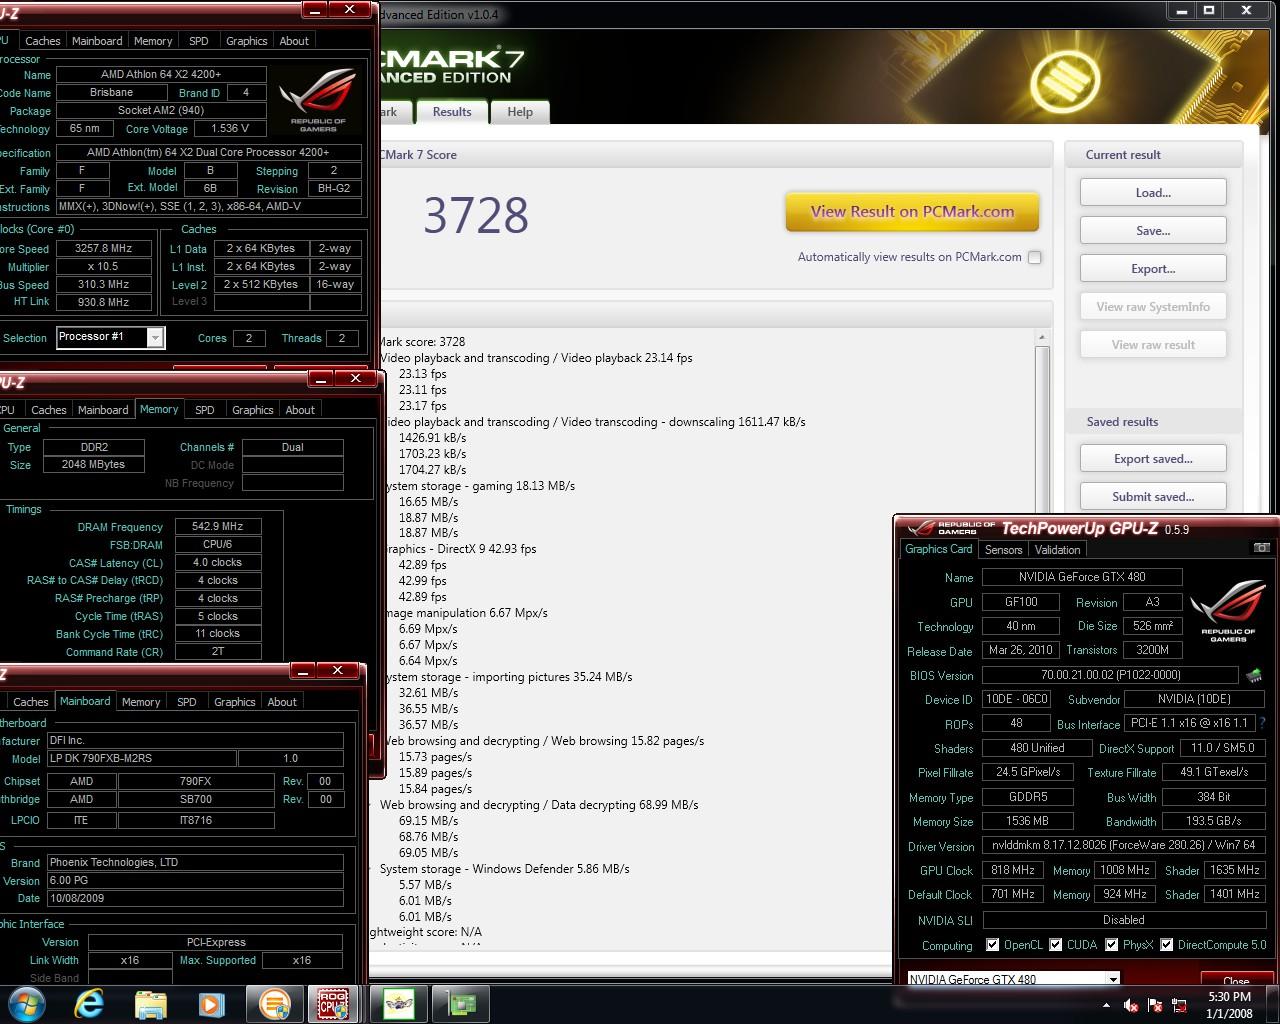Select the Video transcoding downscaling 1611.47 kB/s row
This screenshot has width=1280, height=1024.
[592, 422]
